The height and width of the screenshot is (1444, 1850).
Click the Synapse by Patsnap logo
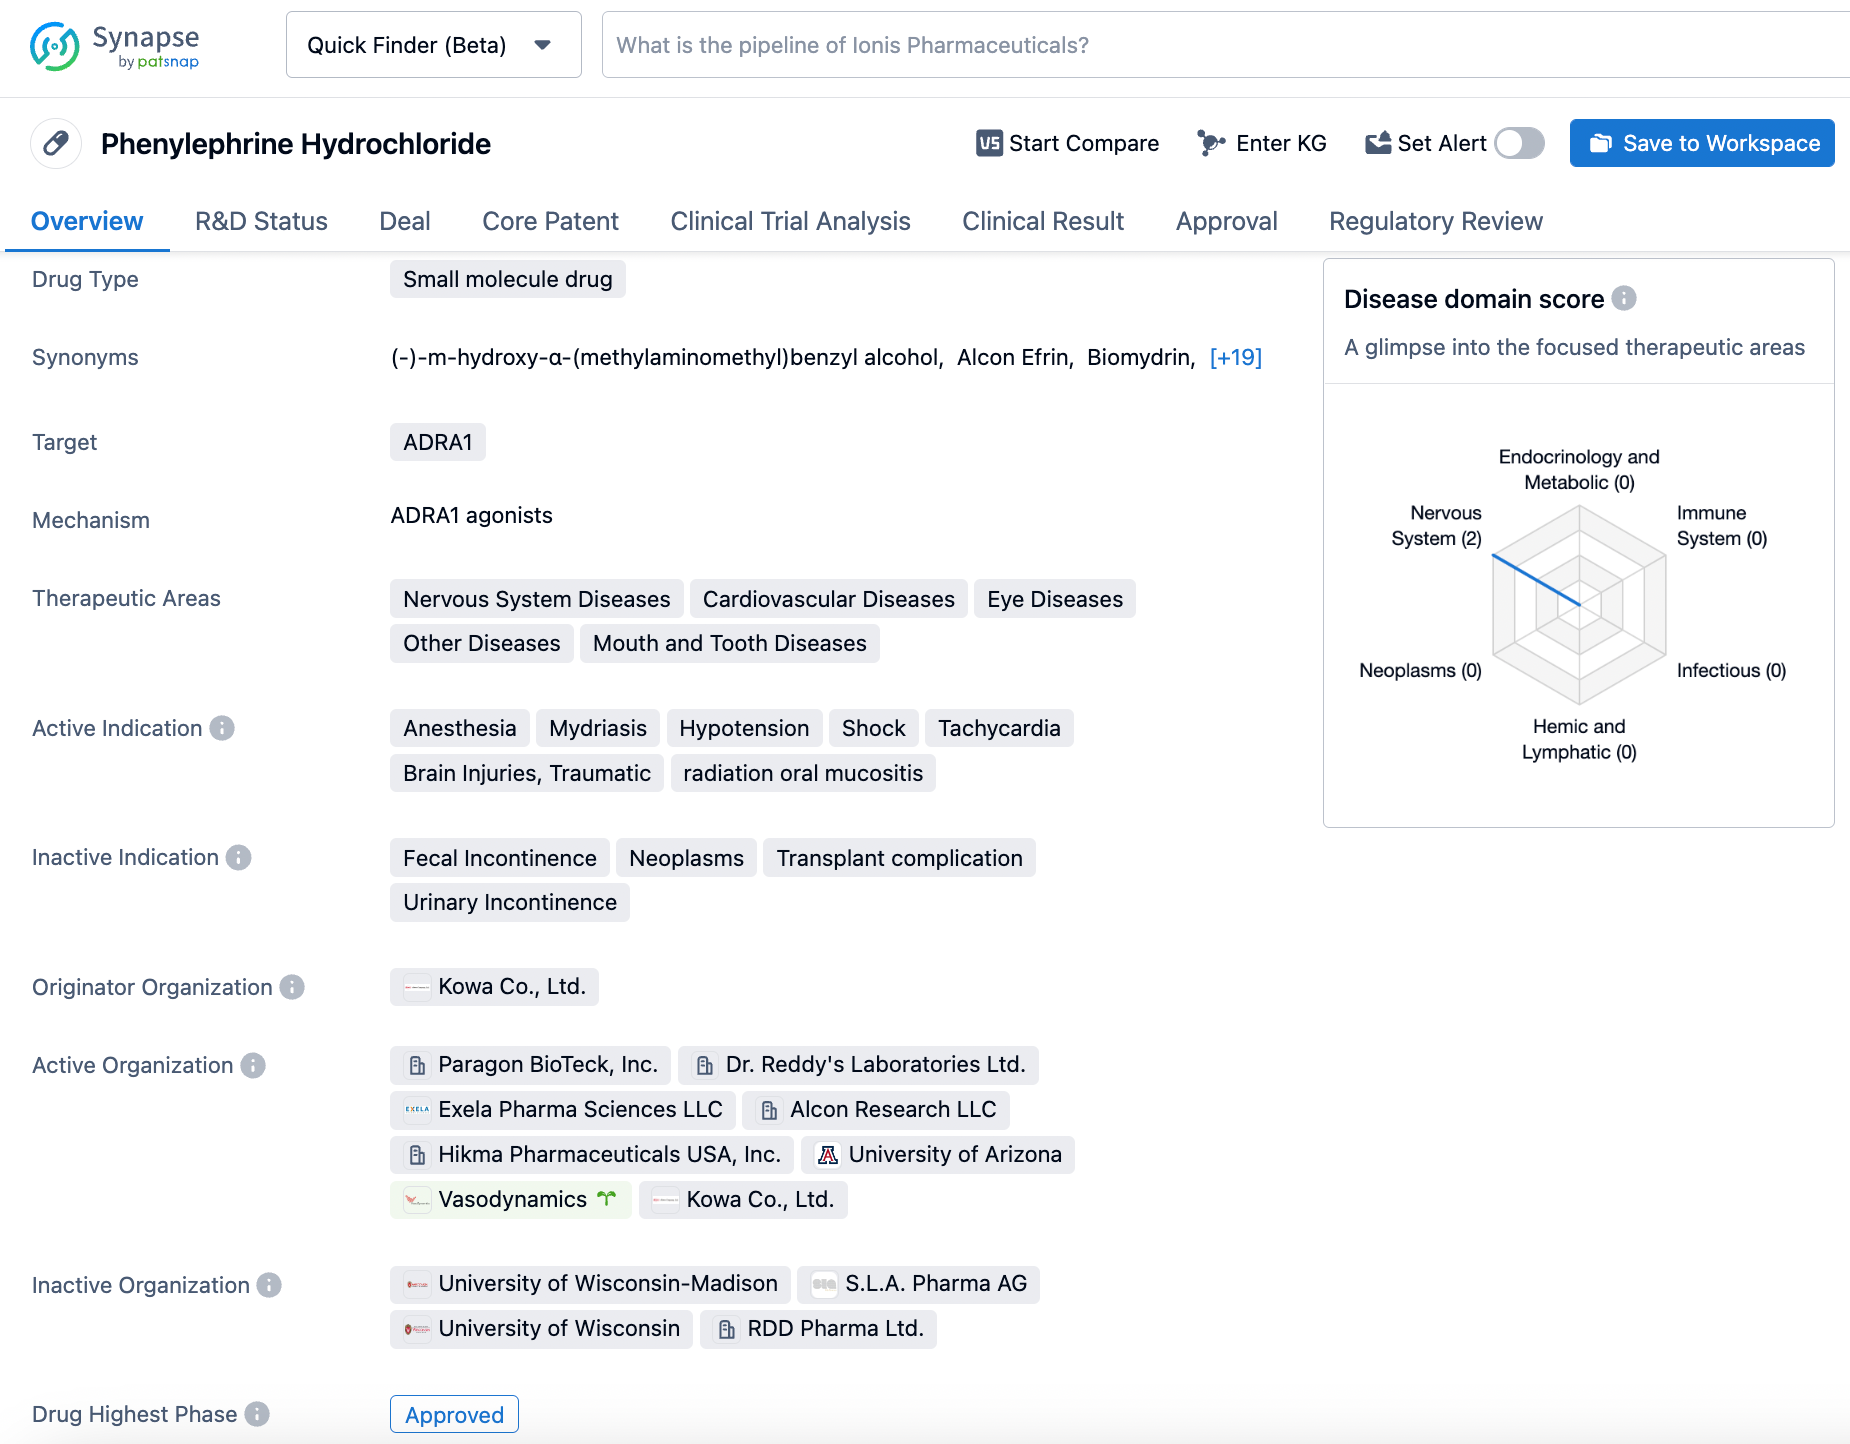tap(114, 46)
